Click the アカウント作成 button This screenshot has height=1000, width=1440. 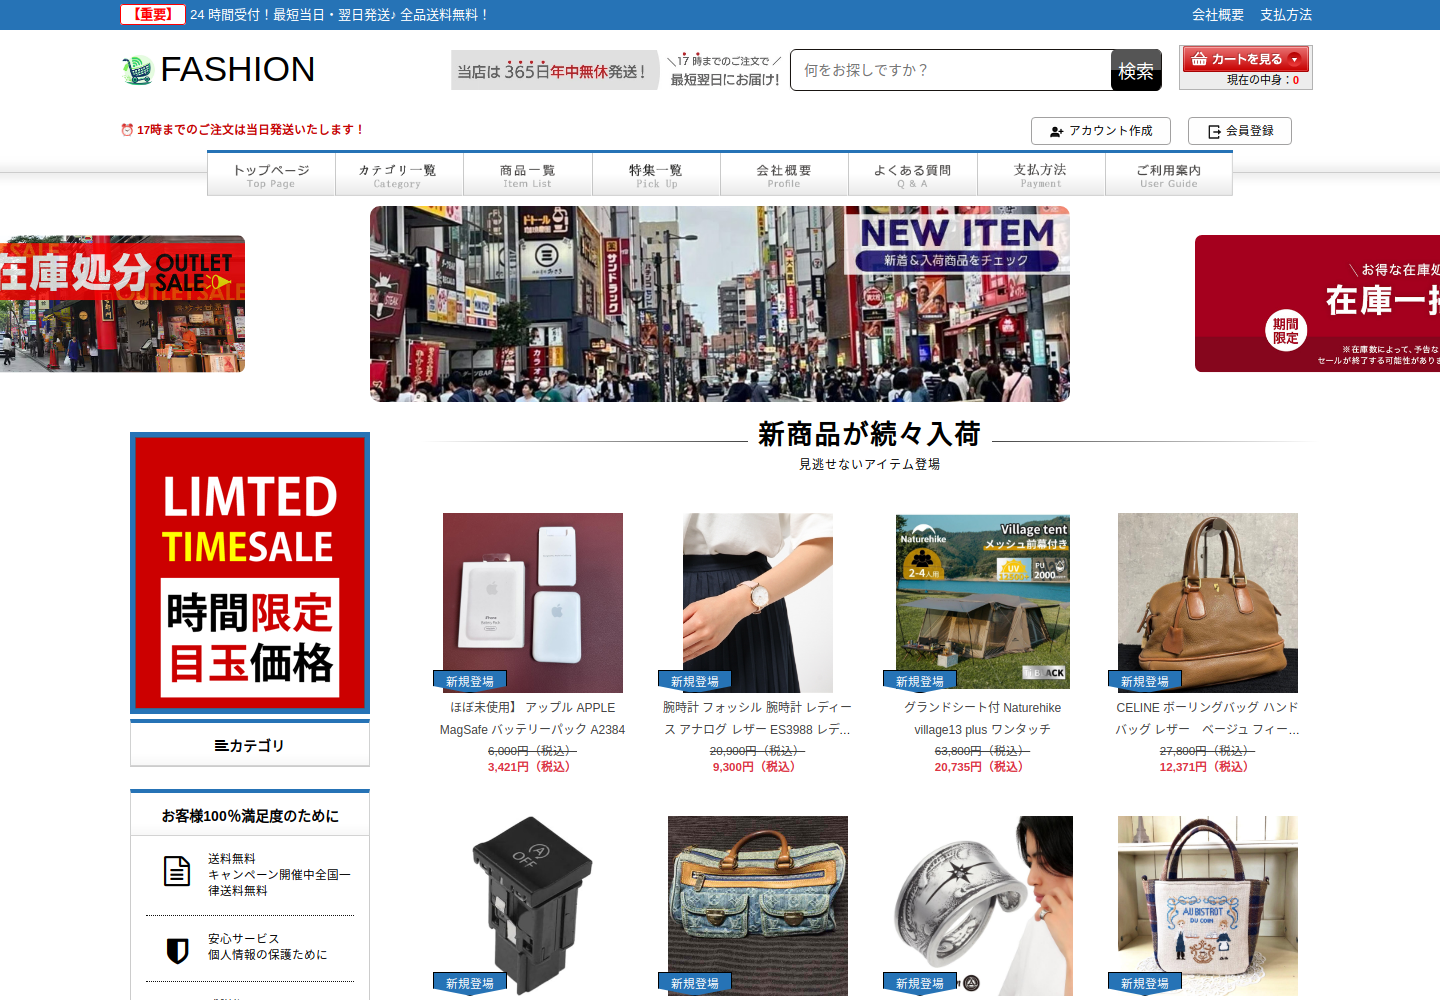pyautogui.click(x=1101, y=131)
